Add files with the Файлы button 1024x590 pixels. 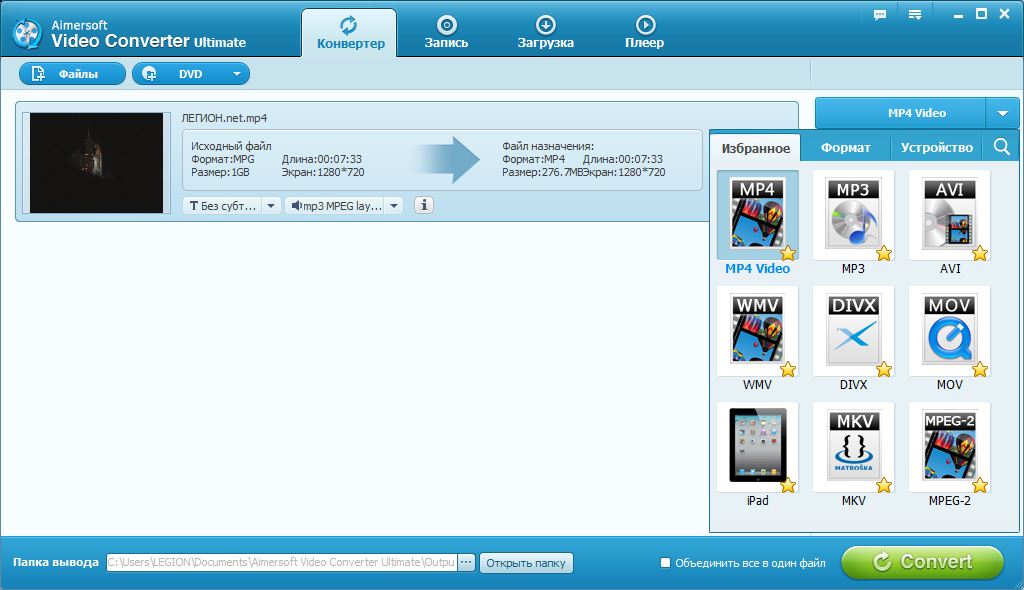(72, 74)
